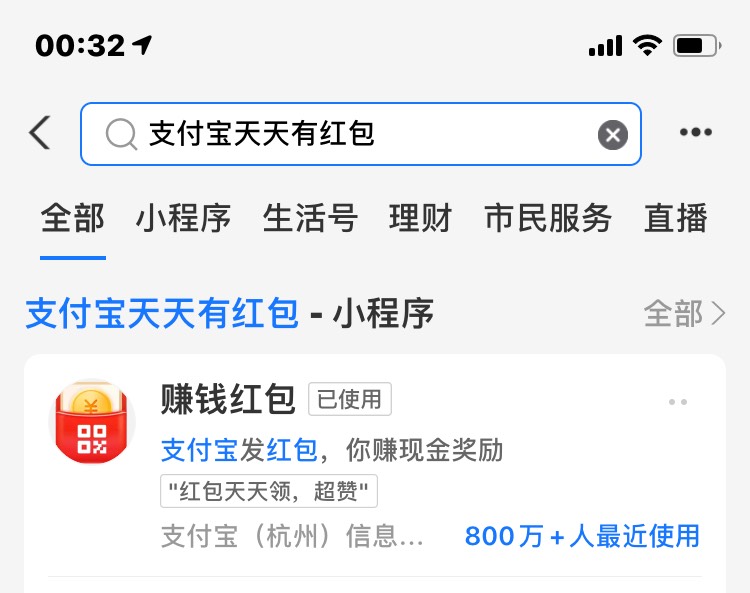Open the two-dot options on 赚钱红包 card
750x593 pixels.
(x=678, y=402)
